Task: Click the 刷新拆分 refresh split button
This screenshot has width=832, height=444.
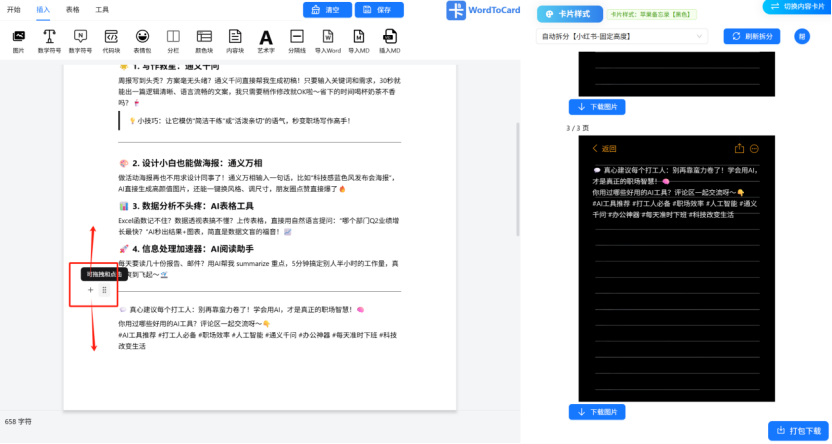Action: pos(752,37)
